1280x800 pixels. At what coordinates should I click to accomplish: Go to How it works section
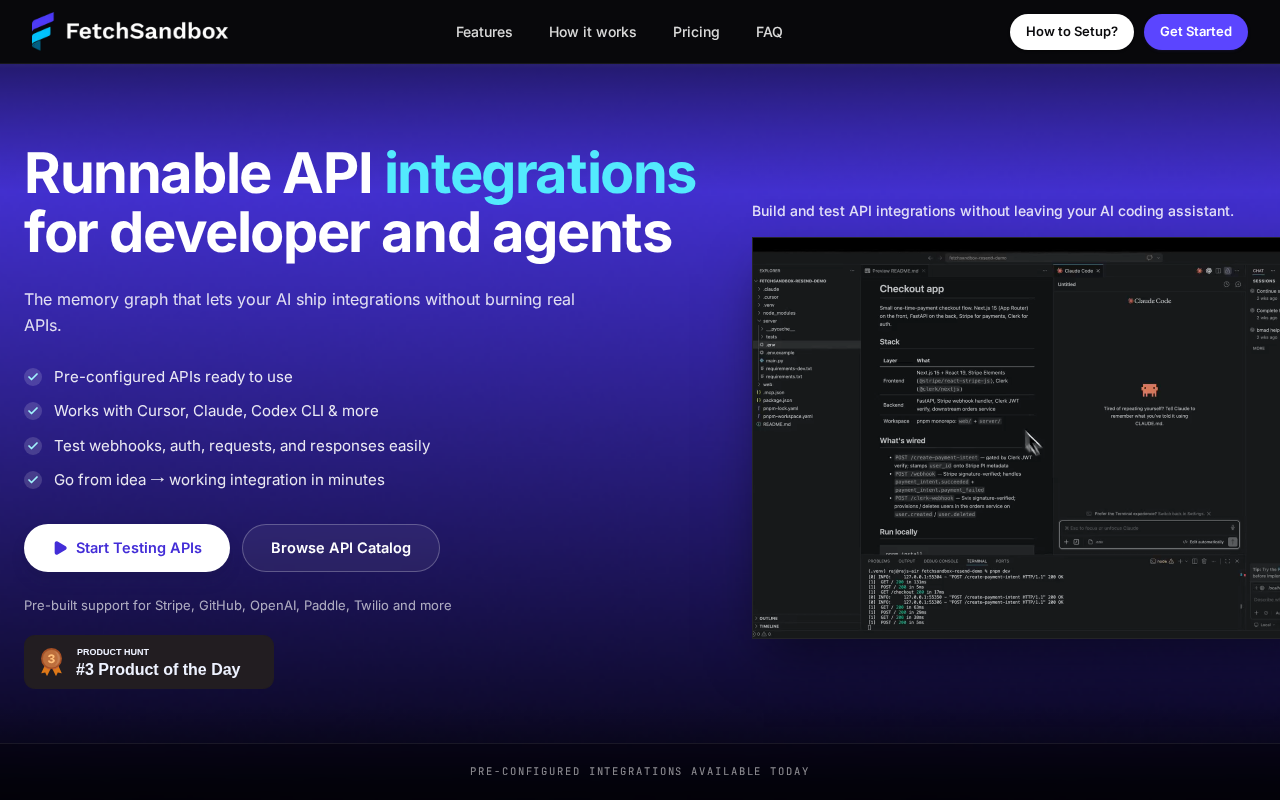pyautogui.click(x=593, y=32)
